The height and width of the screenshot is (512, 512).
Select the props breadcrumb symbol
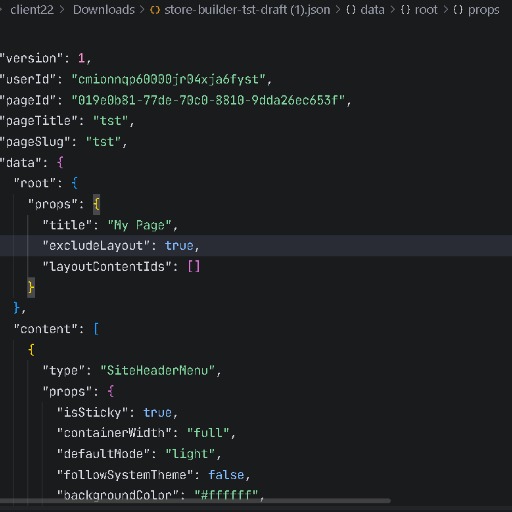[x=483, y=10]
